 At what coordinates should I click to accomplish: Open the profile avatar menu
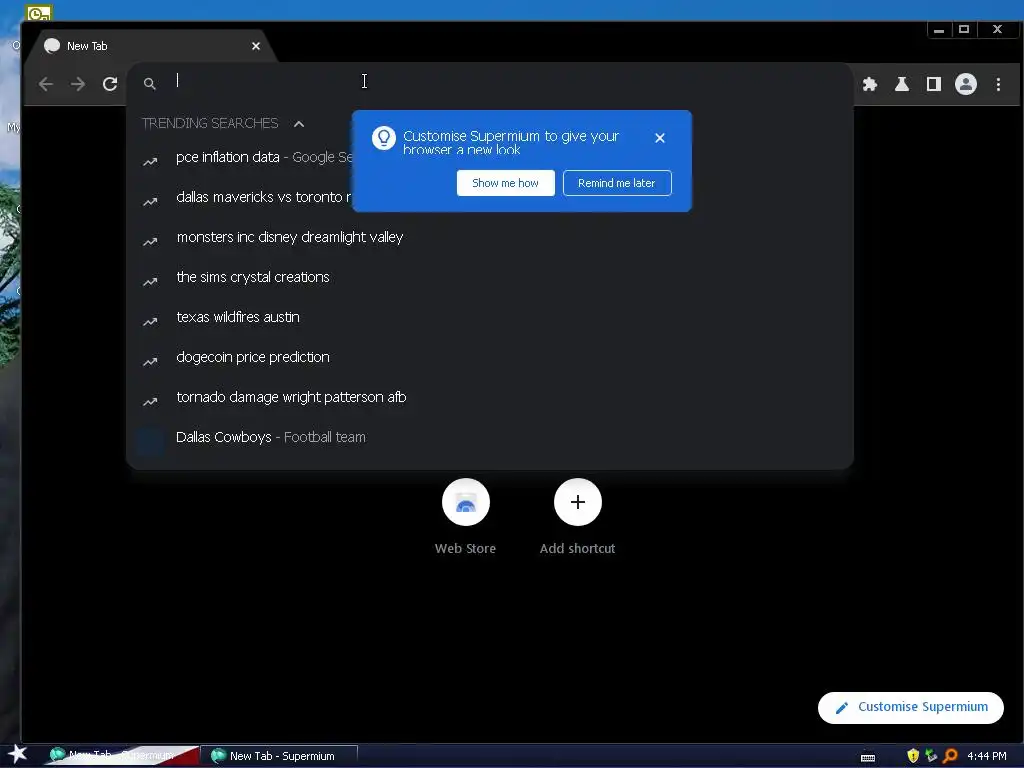pos(966,84)
